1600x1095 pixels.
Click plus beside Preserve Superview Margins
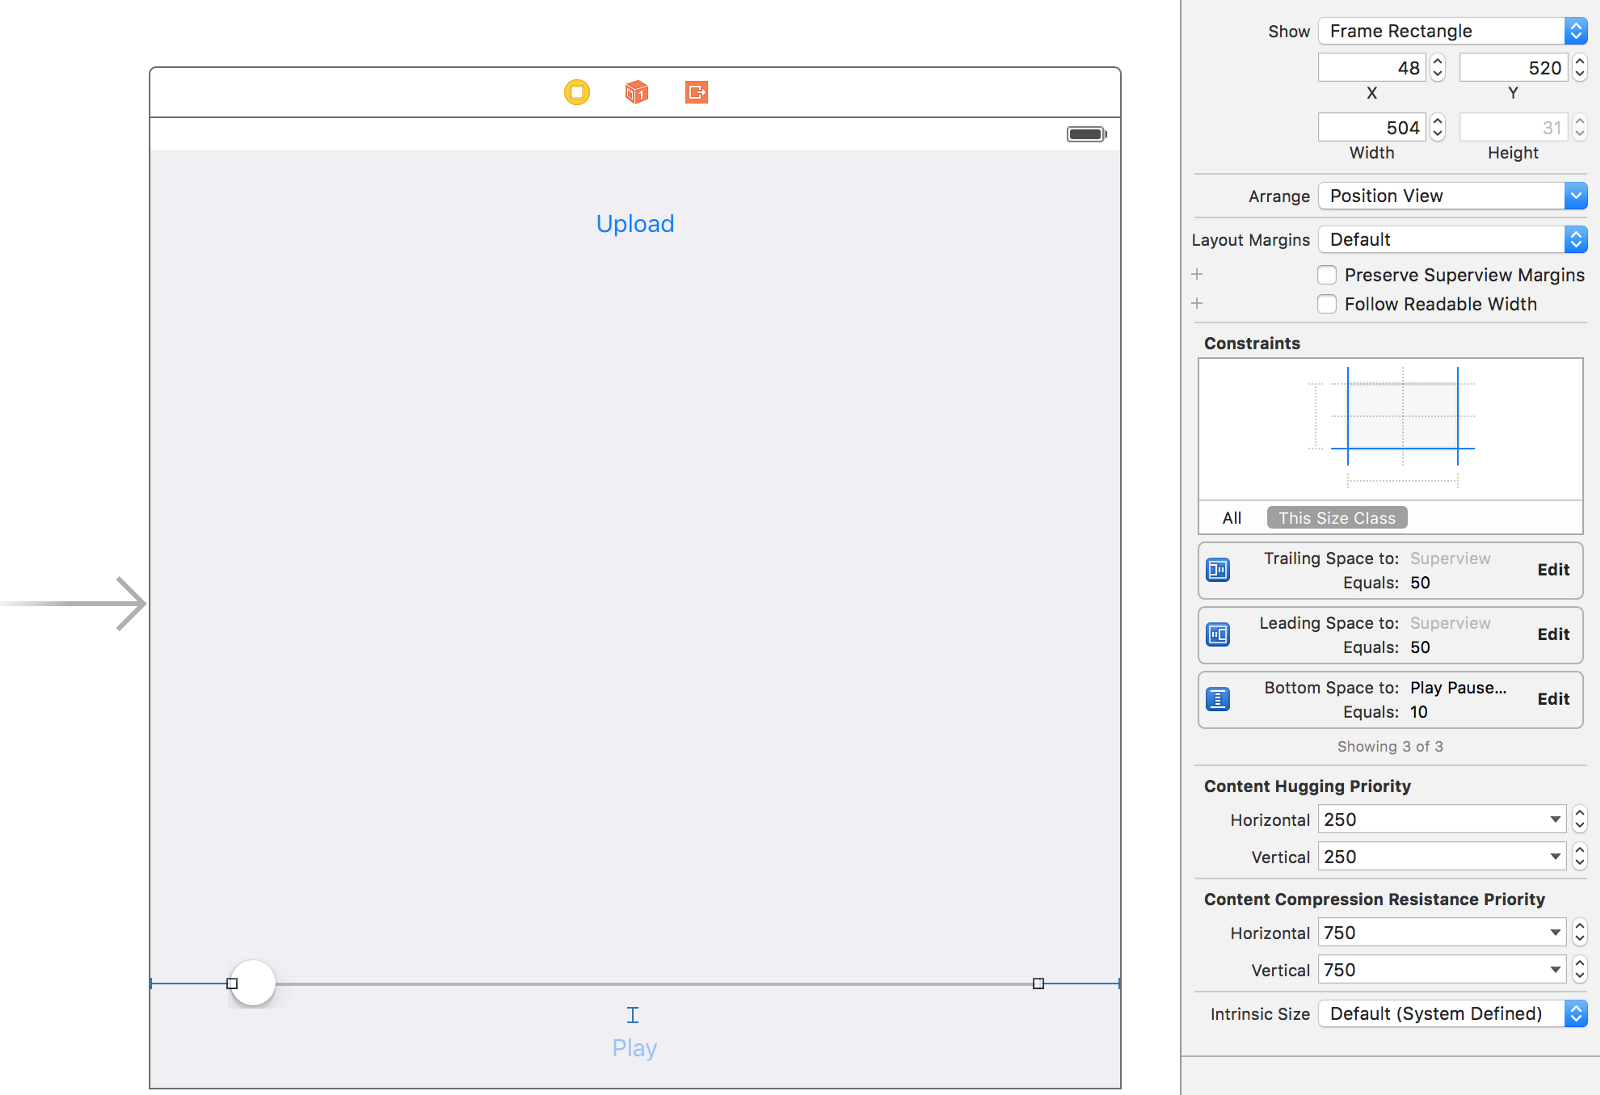[x=1197, y=274]
